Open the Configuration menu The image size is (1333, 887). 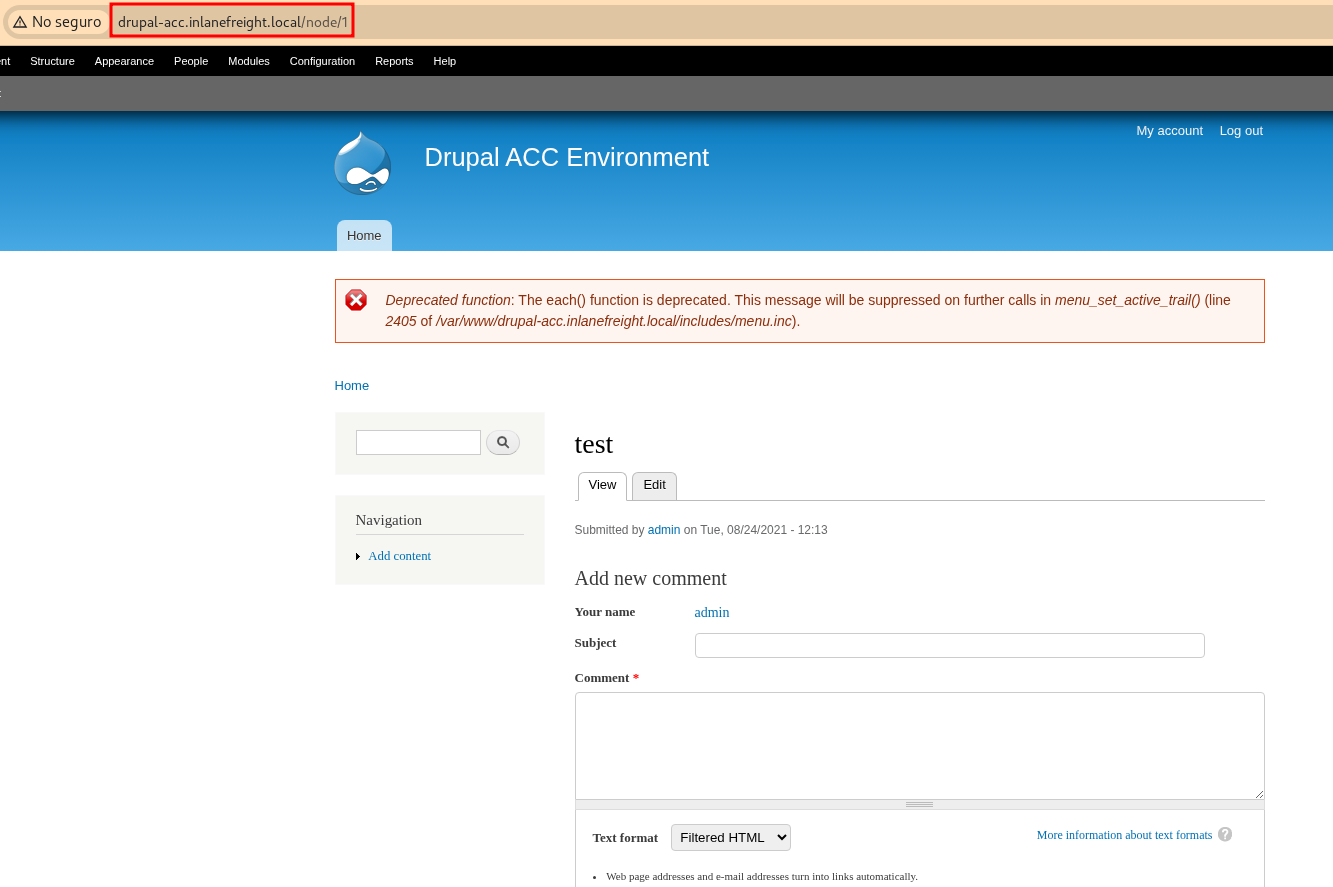click(322, 61)
